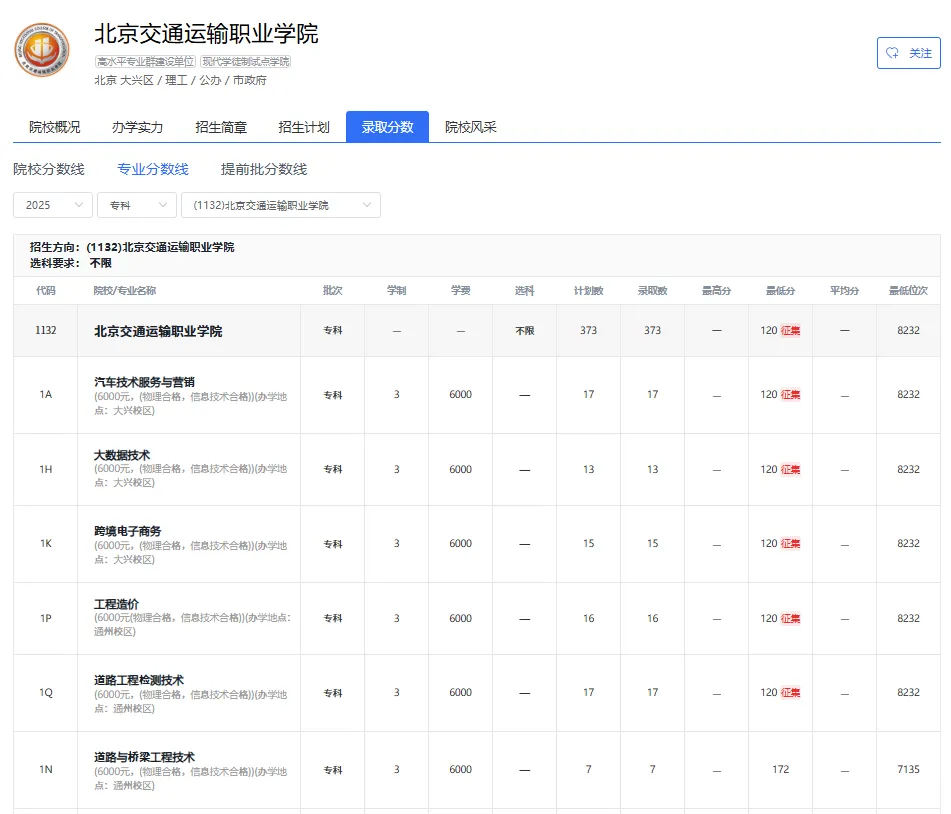This screenshot has height=814, width=951.
Task: Expand the (1132)北京交通运输职业学院 dropdown
Action: coord(281,205)
